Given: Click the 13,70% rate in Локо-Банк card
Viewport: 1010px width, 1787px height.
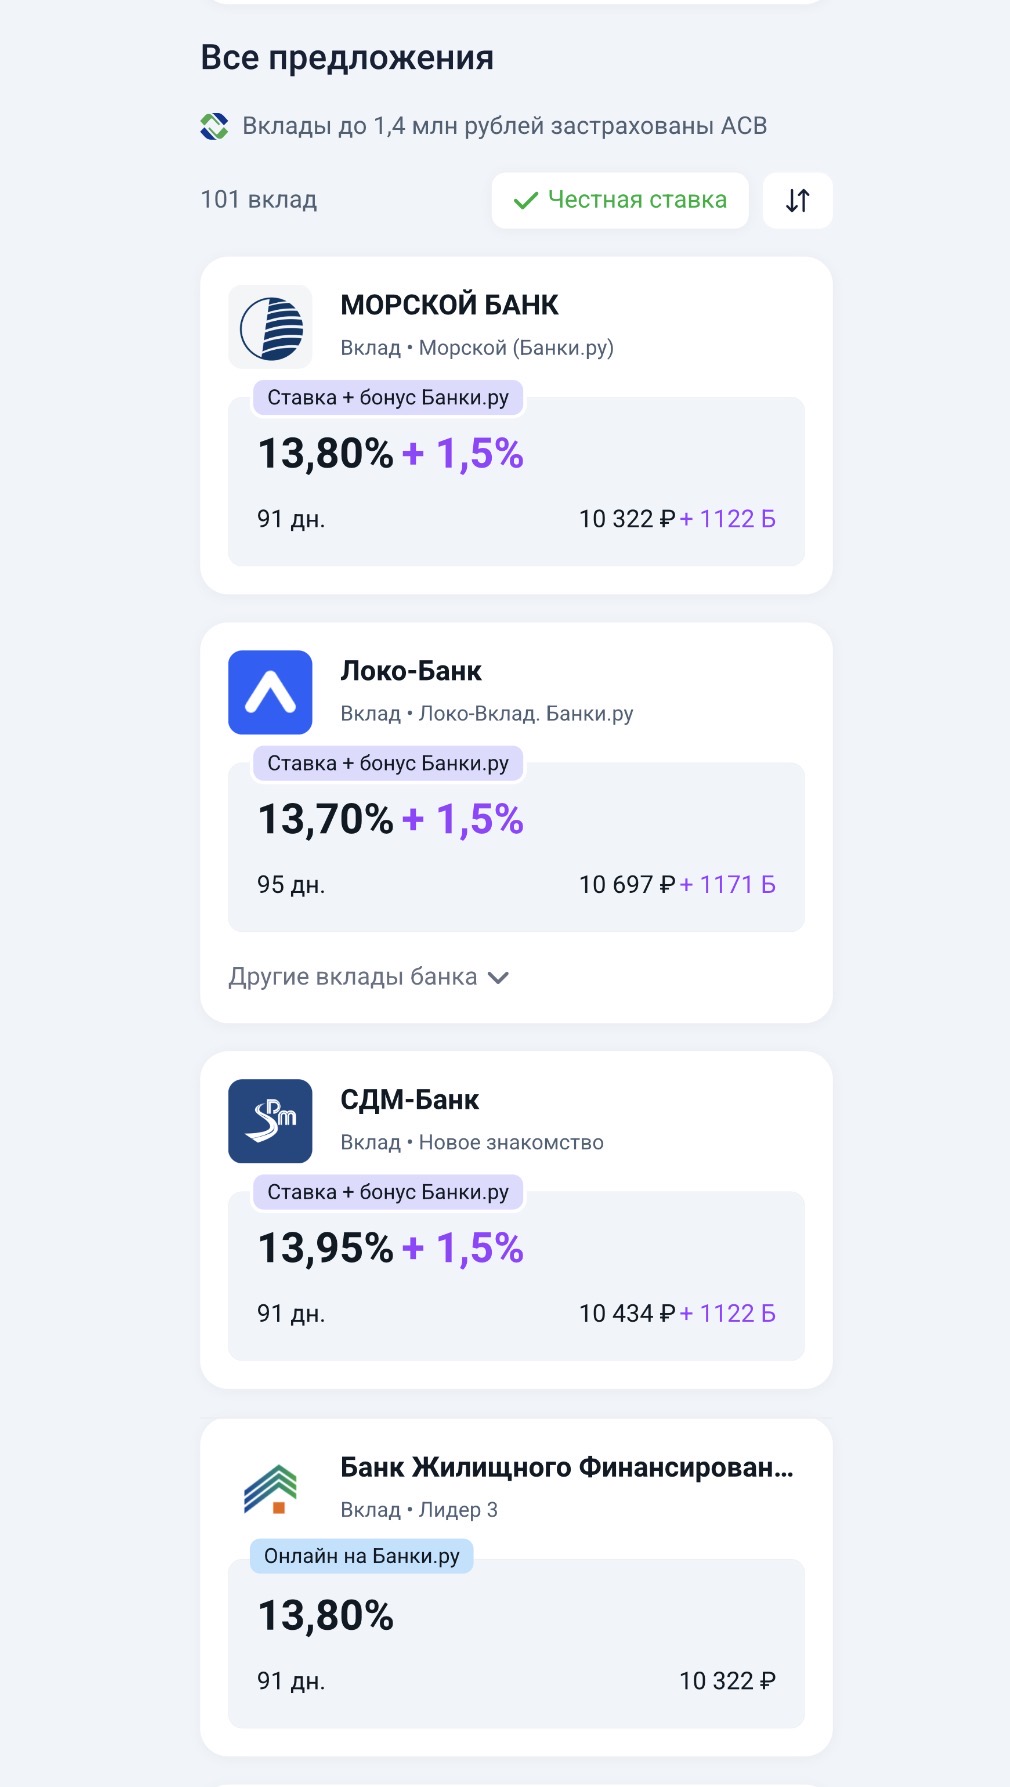Looking at the screenshot, I should point(326,820).
